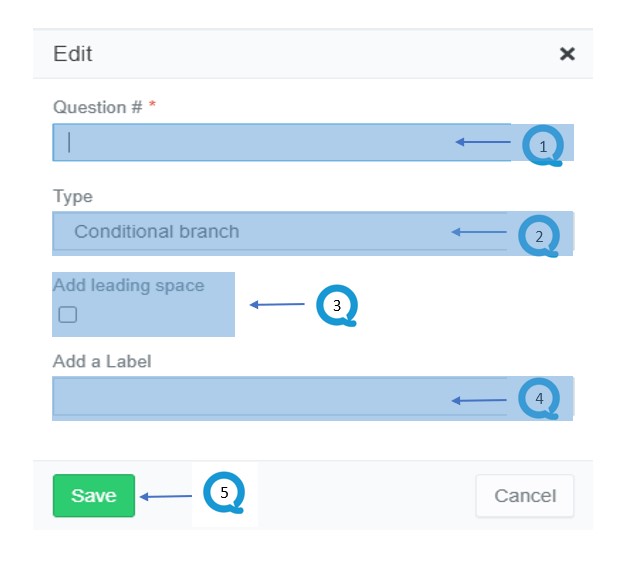Image resolution: width=630 pixels, height=574 pixels.
Task: Click the Type field label
Action: (x=73, y=197)
